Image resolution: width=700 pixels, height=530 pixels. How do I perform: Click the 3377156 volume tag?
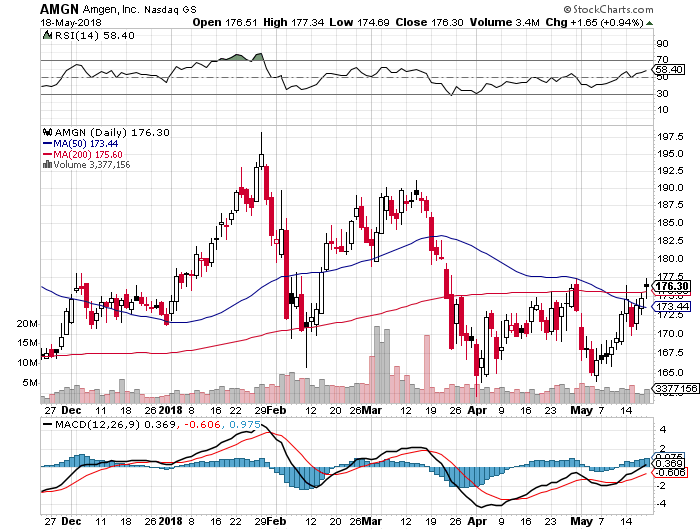point(675,388)
